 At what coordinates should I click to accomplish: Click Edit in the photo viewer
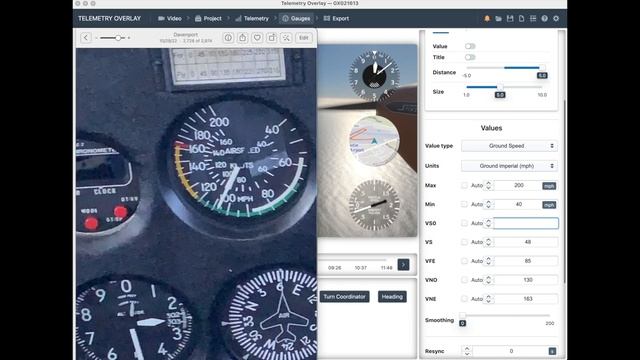tap(304, 38)
